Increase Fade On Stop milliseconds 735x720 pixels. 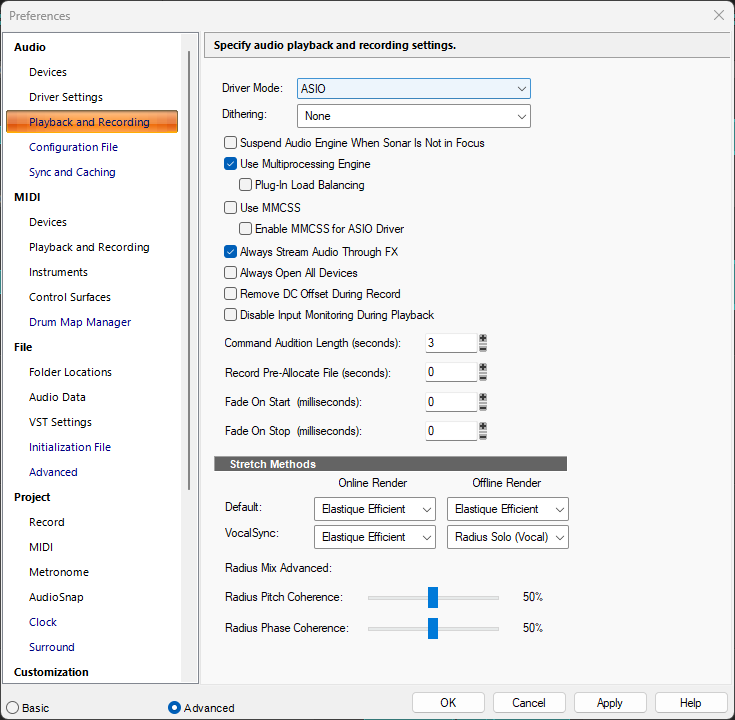click(x=483, y=427)
